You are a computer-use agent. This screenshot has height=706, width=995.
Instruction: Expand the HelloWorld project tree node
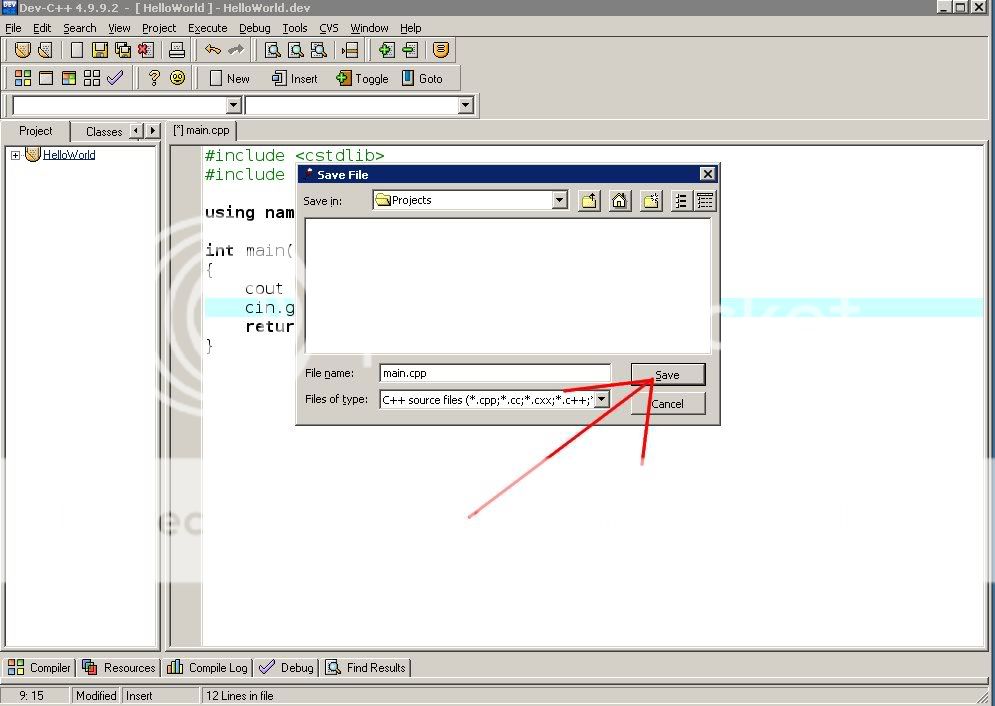click(x=15, y=155)
